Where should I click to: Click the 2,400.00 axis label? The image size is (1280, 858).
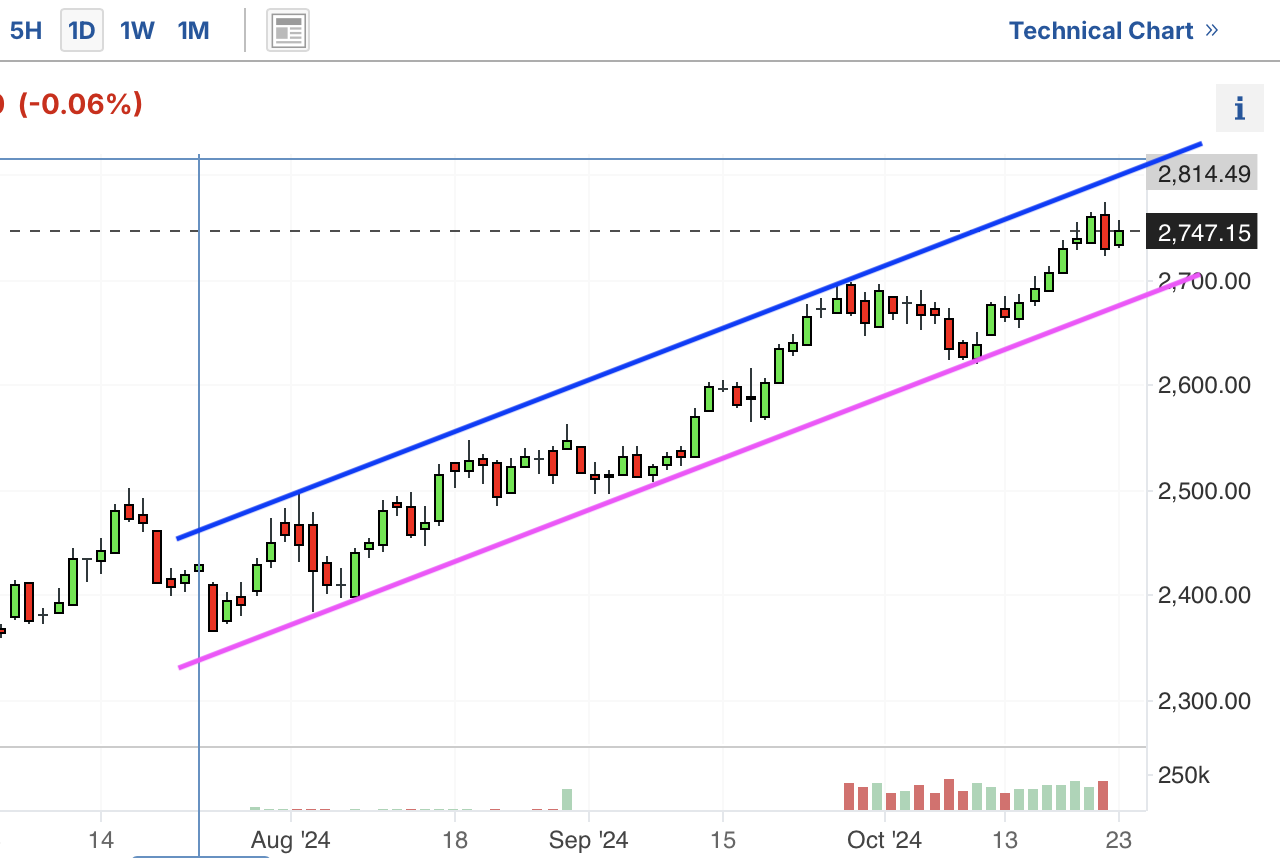click(x=1204, y=595)
